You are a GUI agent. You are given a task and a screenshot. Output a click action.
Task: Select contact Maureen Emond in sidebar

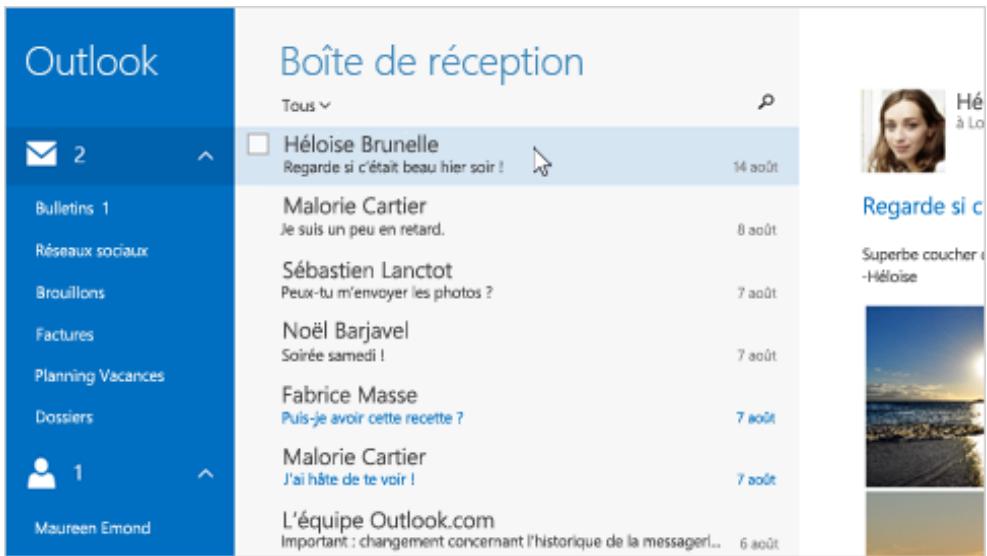pyautogui.click(x=93, y=528)
